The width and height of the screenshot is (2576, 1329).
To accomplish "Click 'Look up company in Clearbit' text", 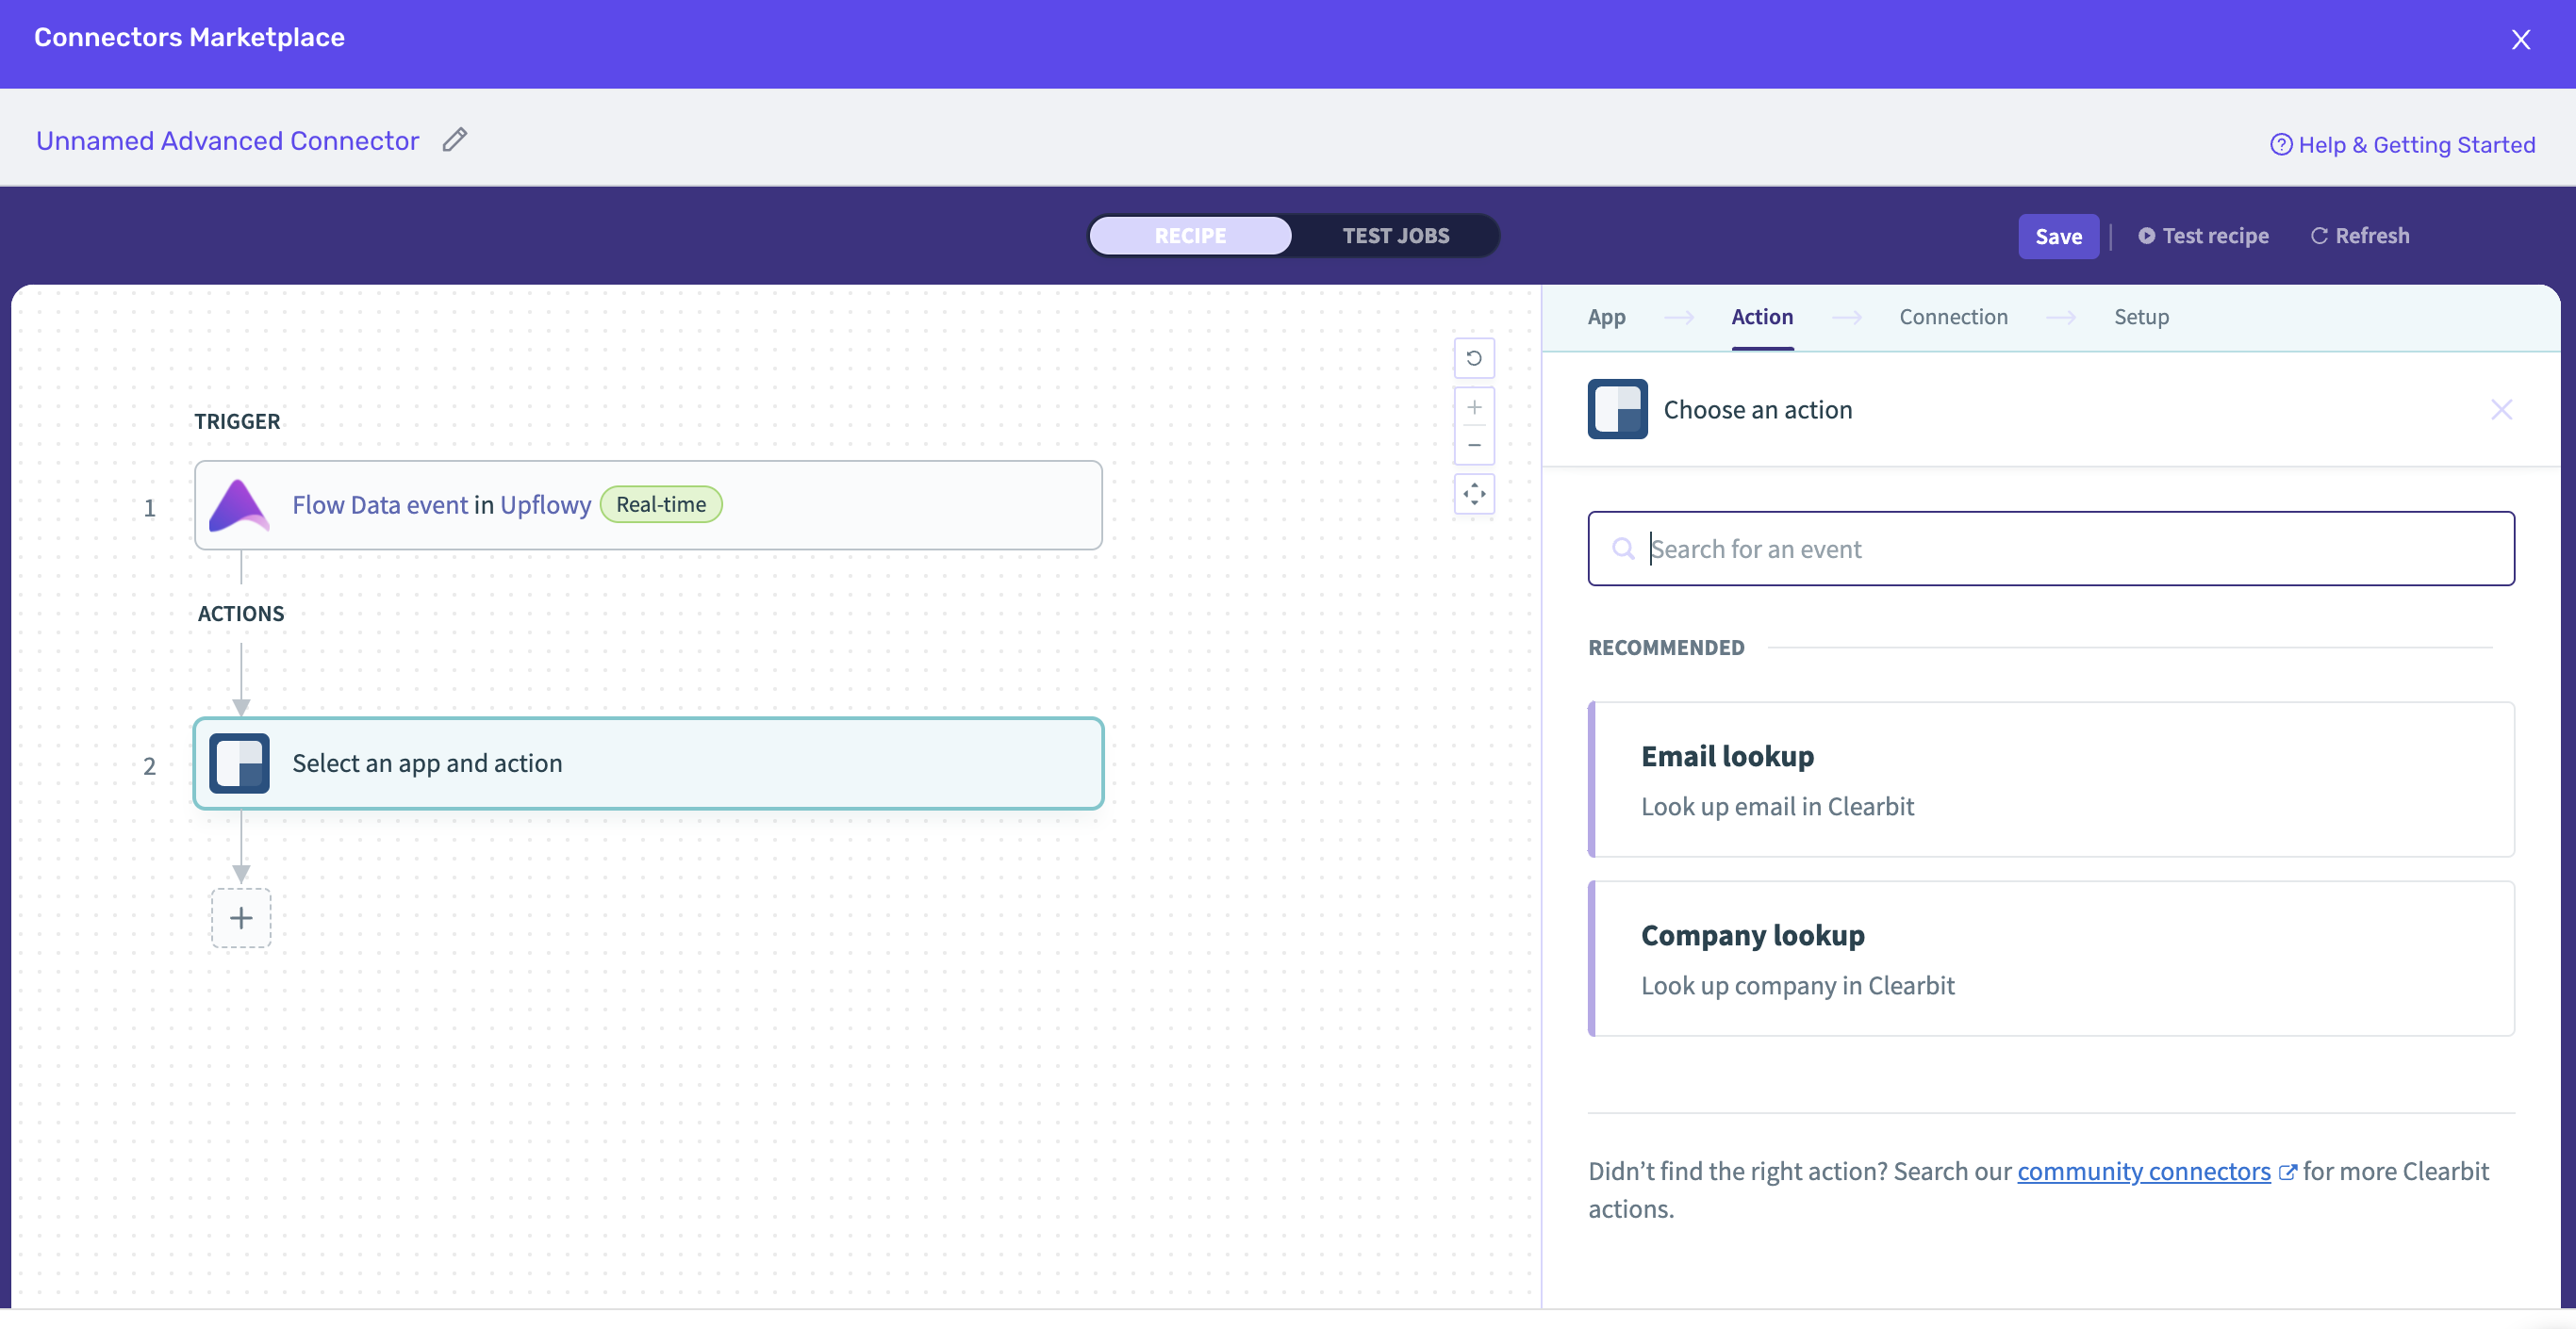I will click(1797, 985).
